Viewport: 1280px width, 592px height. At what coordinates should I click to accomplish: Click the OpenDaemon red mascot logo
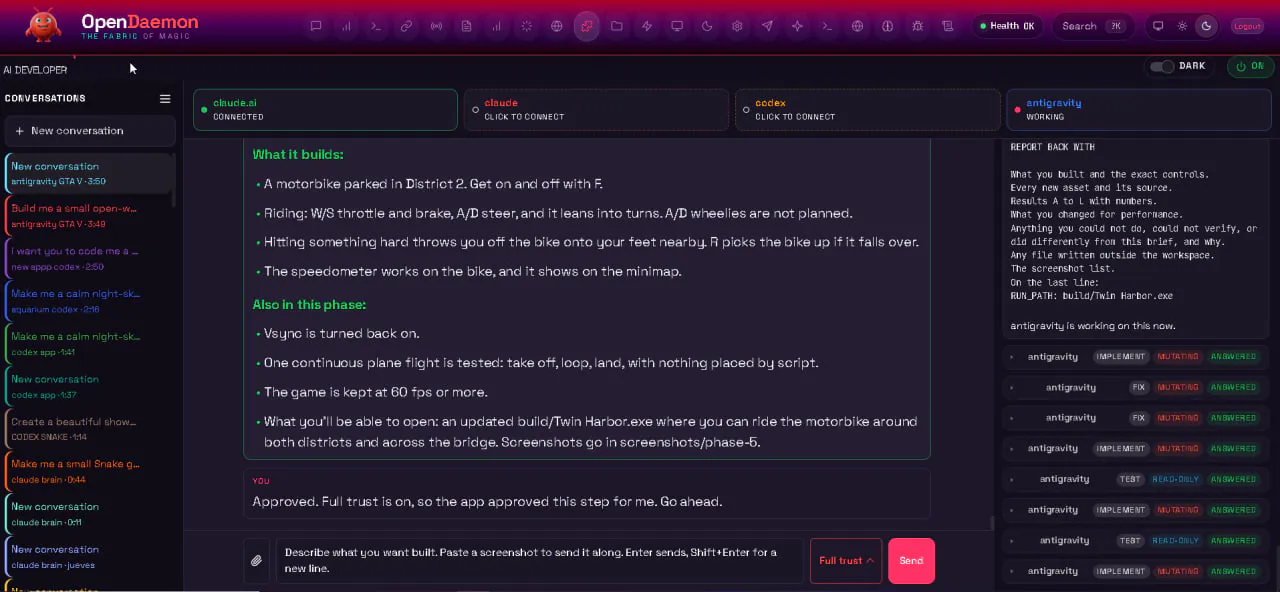[x=44, y=27]
